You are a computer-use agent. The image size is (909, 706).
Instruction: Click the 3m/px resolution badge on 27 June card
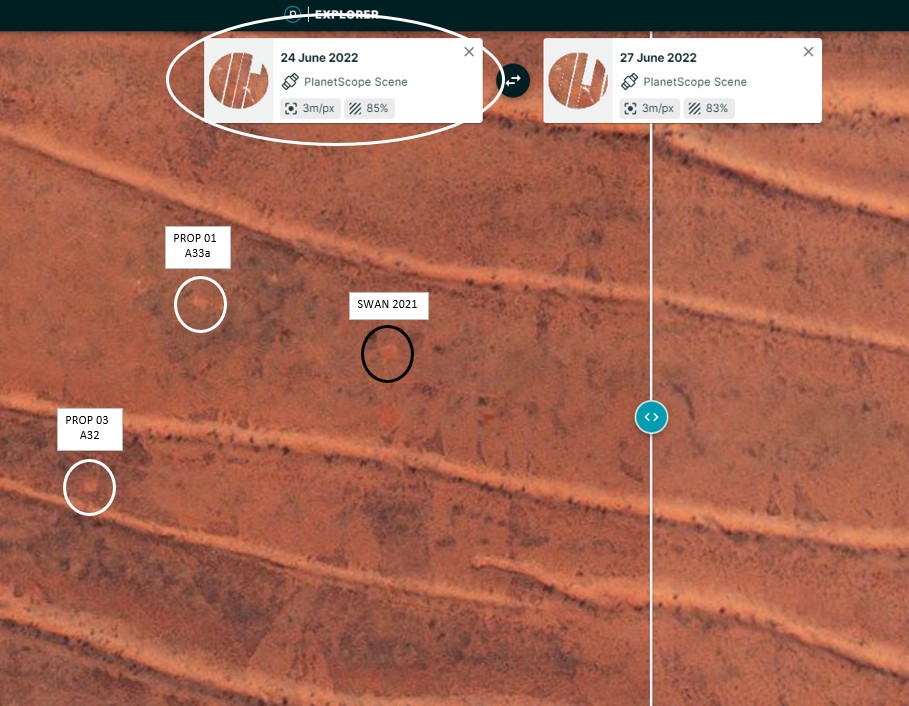tap(649, 108)
